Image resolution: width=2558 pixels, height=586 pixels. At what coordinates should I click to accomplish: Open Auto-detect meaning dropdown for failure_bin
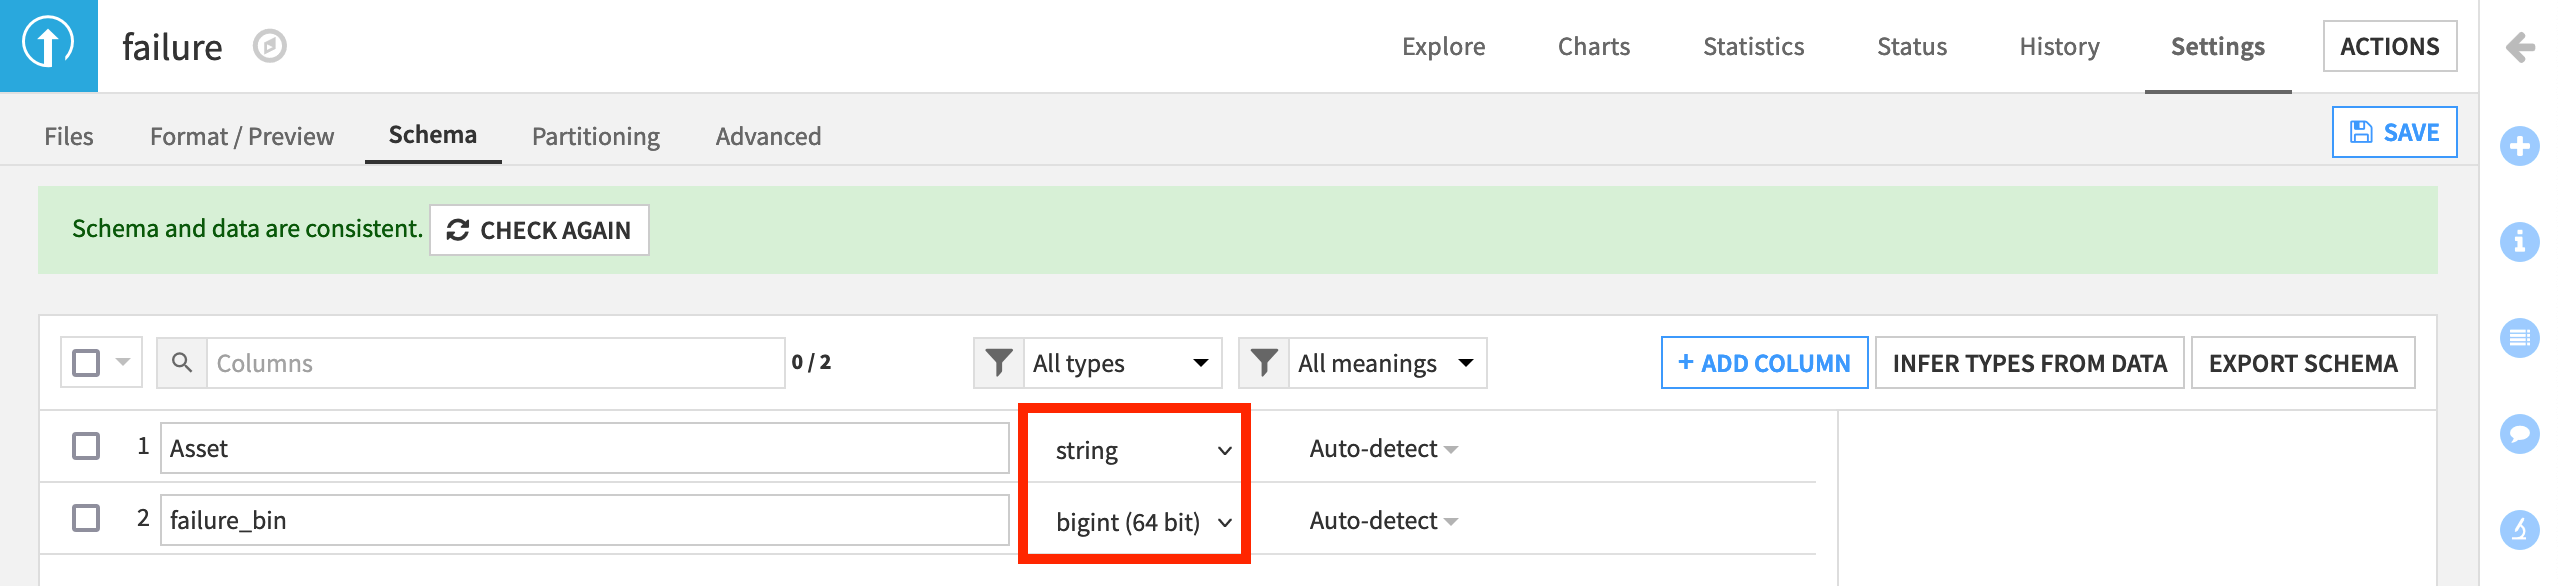1384,521
